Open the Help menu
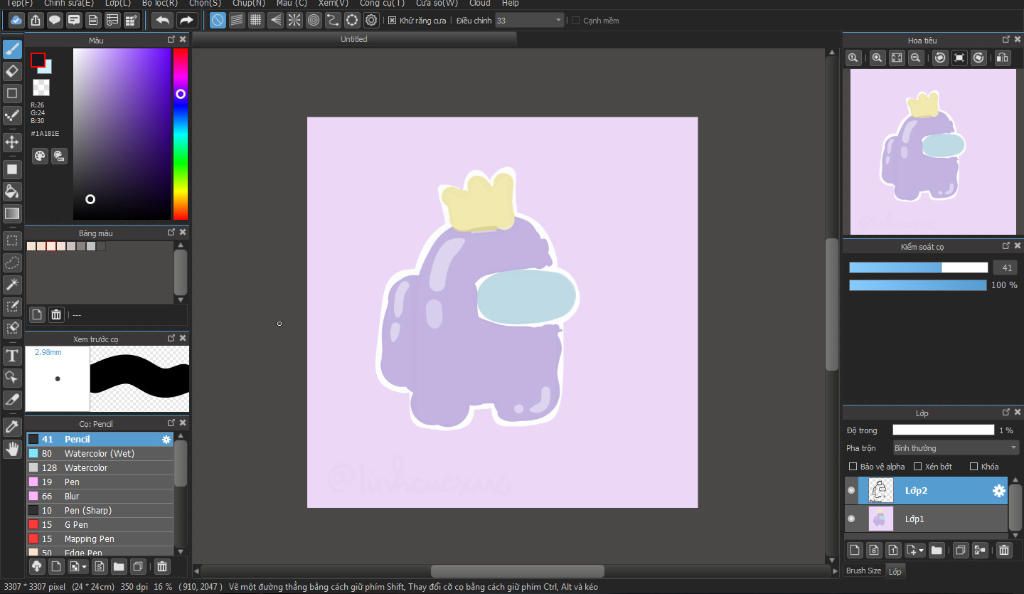Image resolution: width=1024 pixels, height=594 pixels. pos(510,3)
